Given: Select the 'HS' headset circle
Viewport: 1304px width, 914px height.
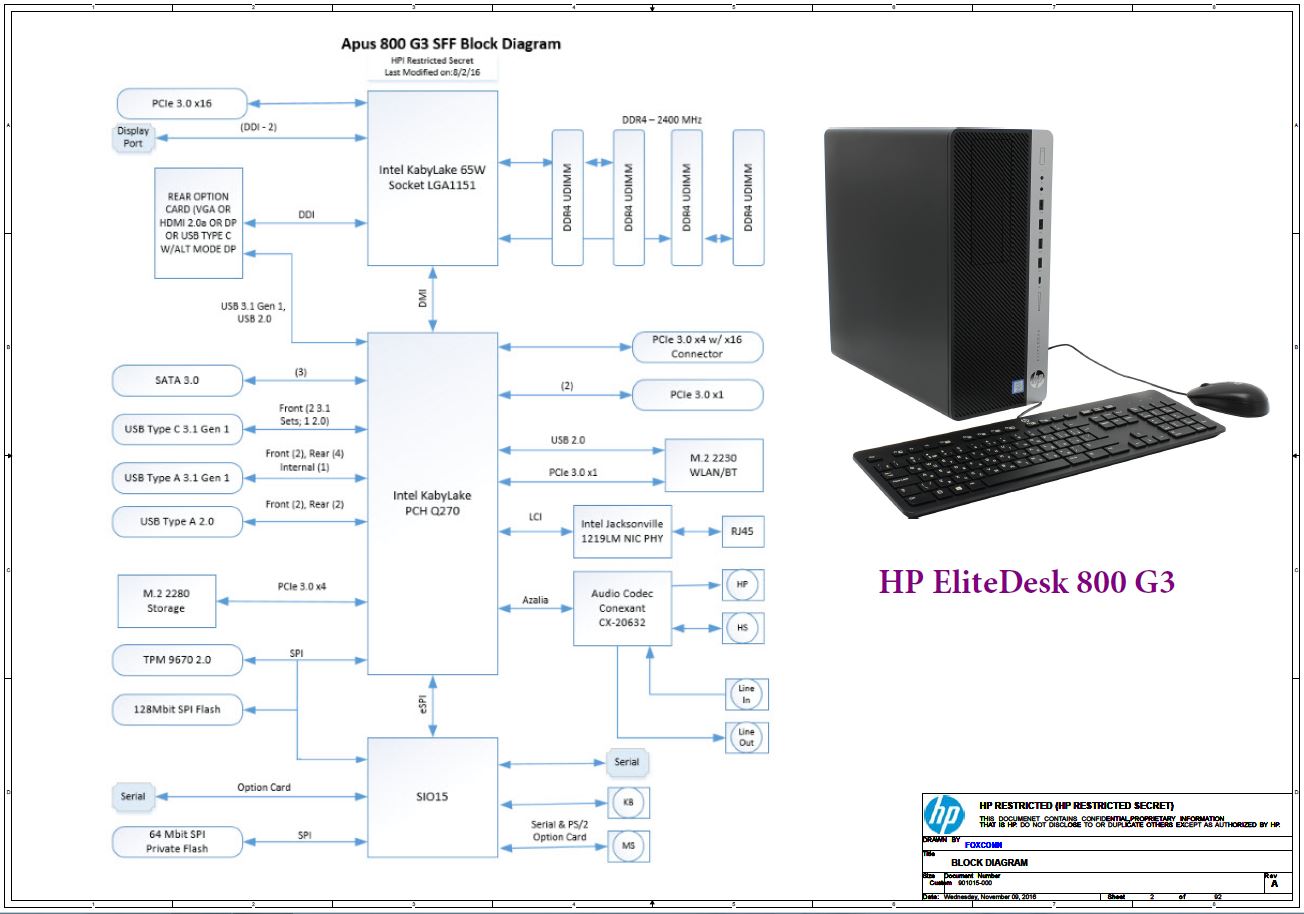Looking at the screenshot, I should click(x=743, y=628).
